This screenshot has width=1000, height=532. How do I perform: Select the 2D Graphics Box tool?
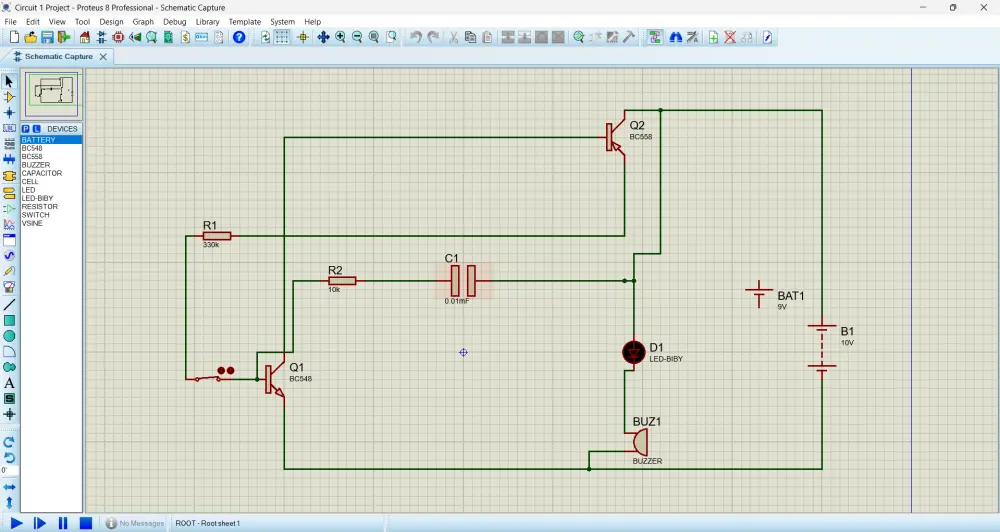(9, 320)
